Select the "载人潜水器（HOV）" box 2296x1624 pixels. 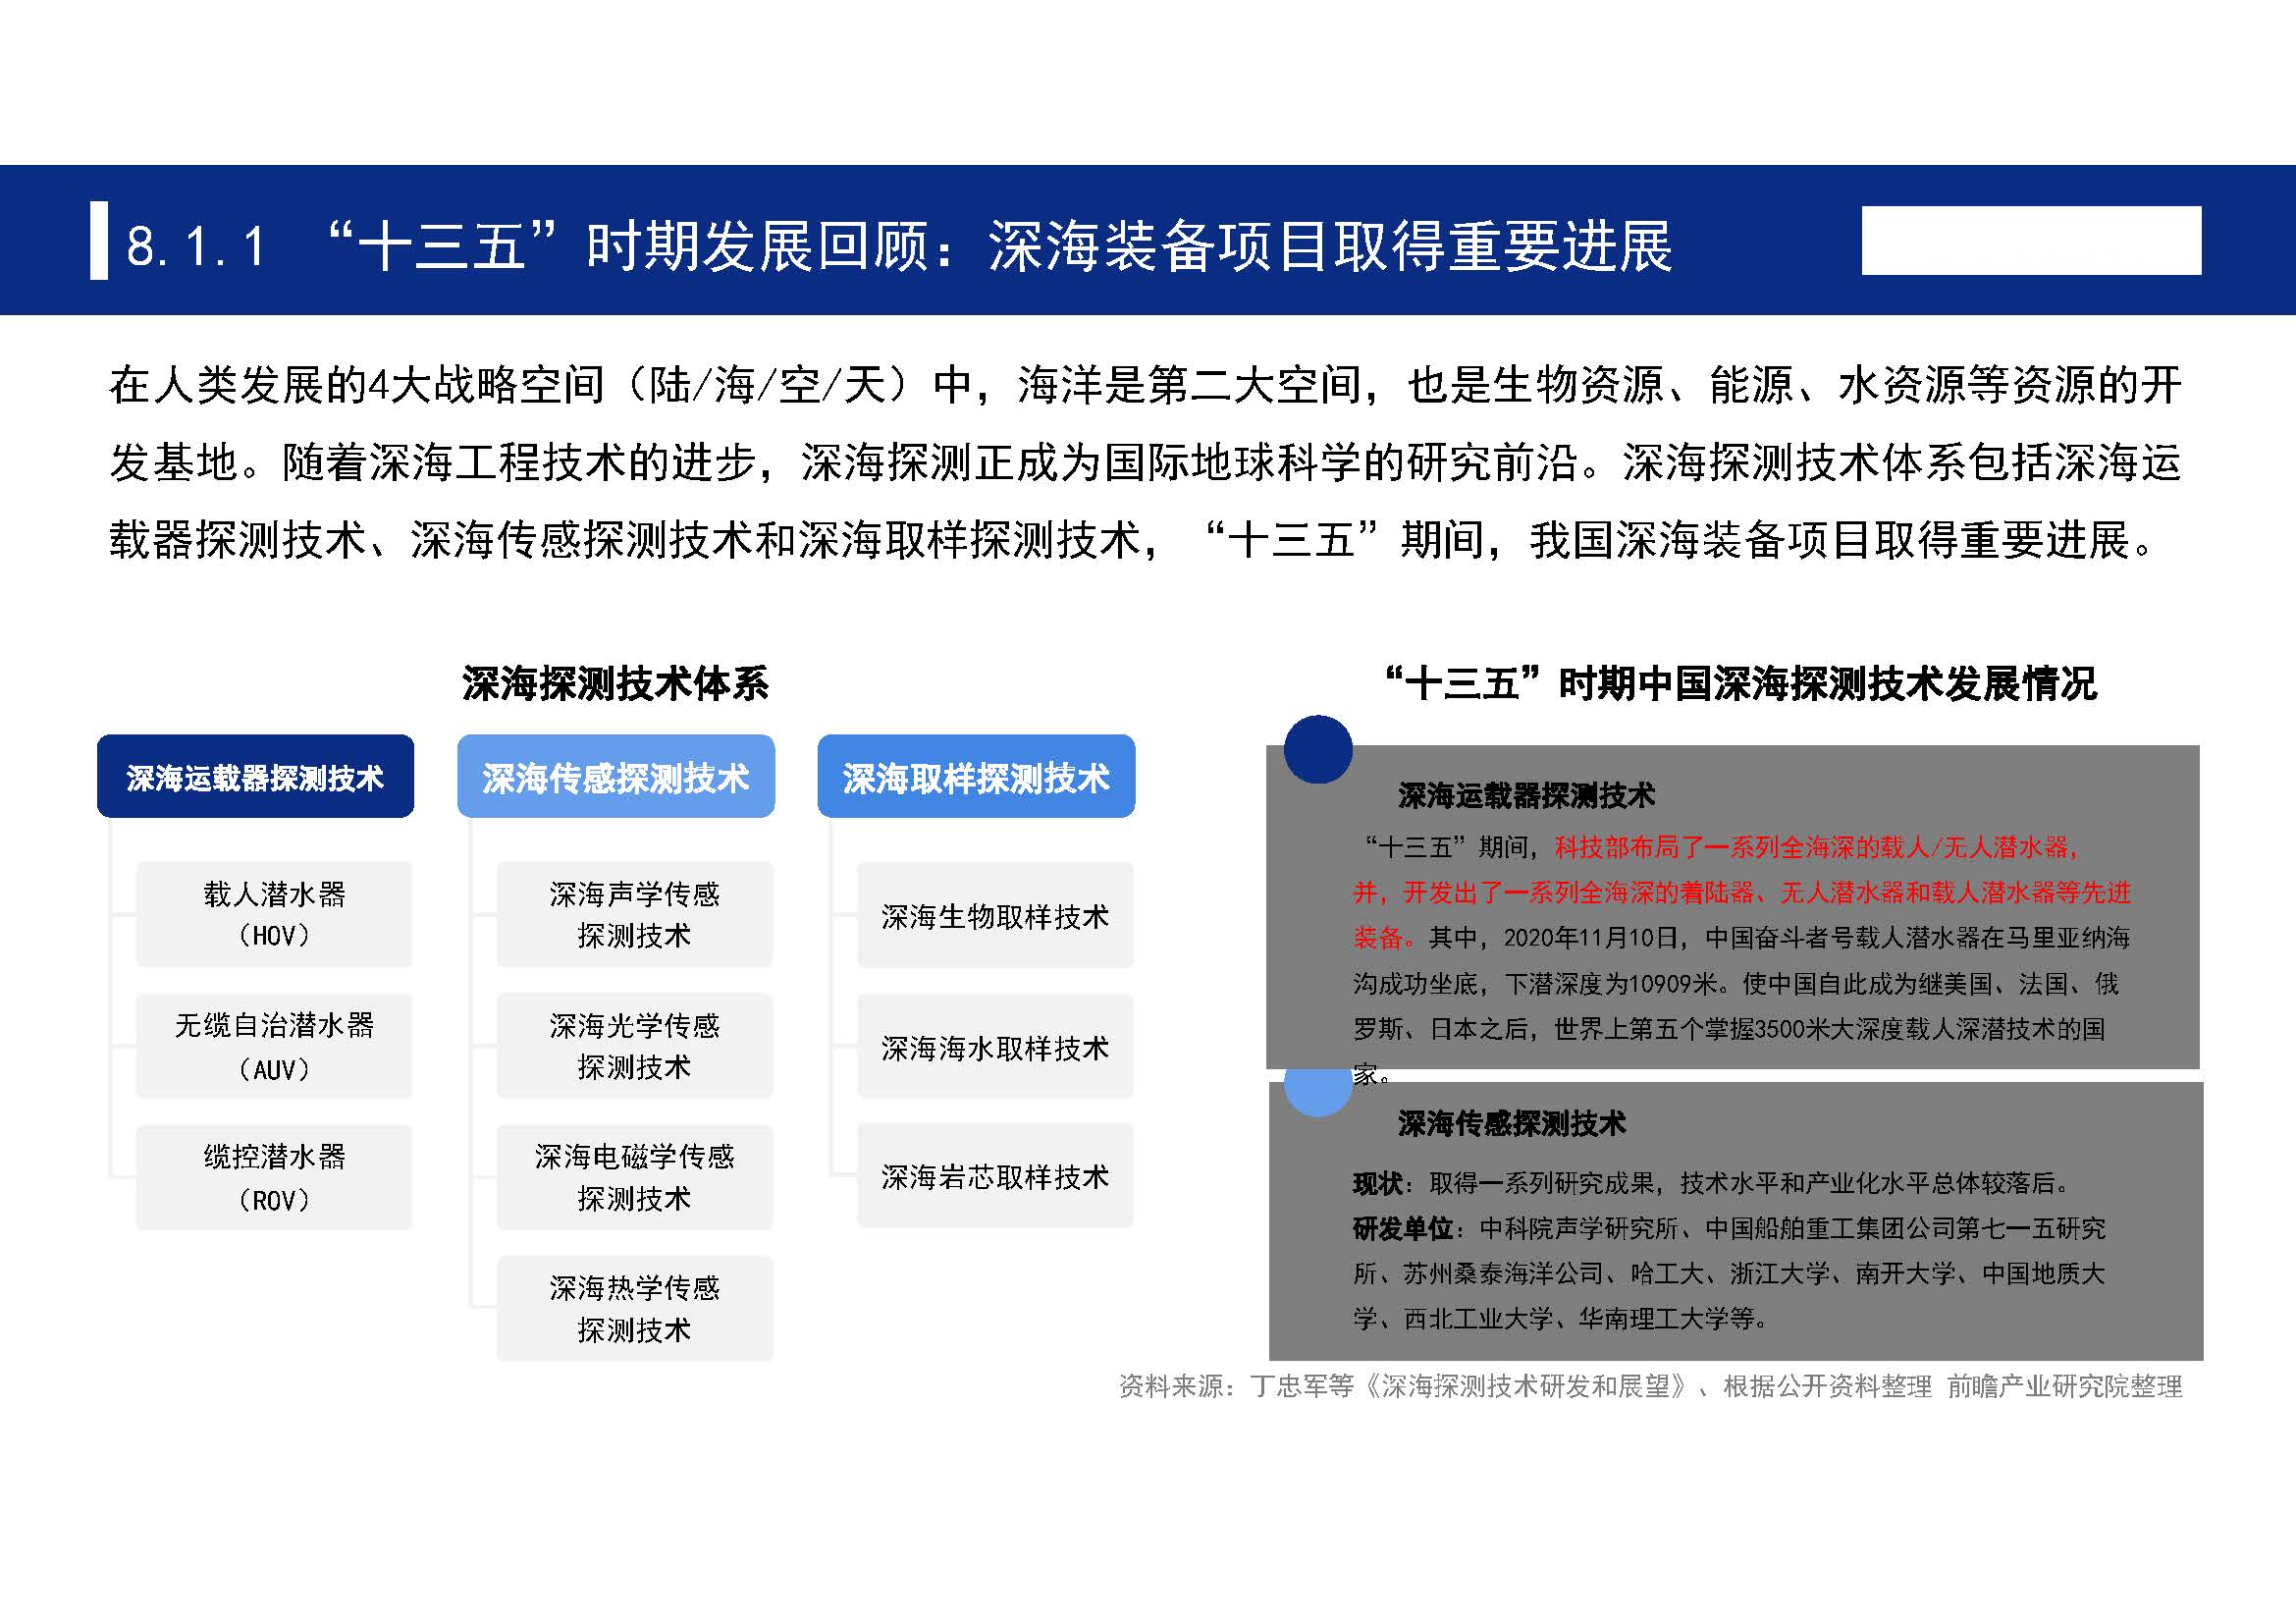274,914
